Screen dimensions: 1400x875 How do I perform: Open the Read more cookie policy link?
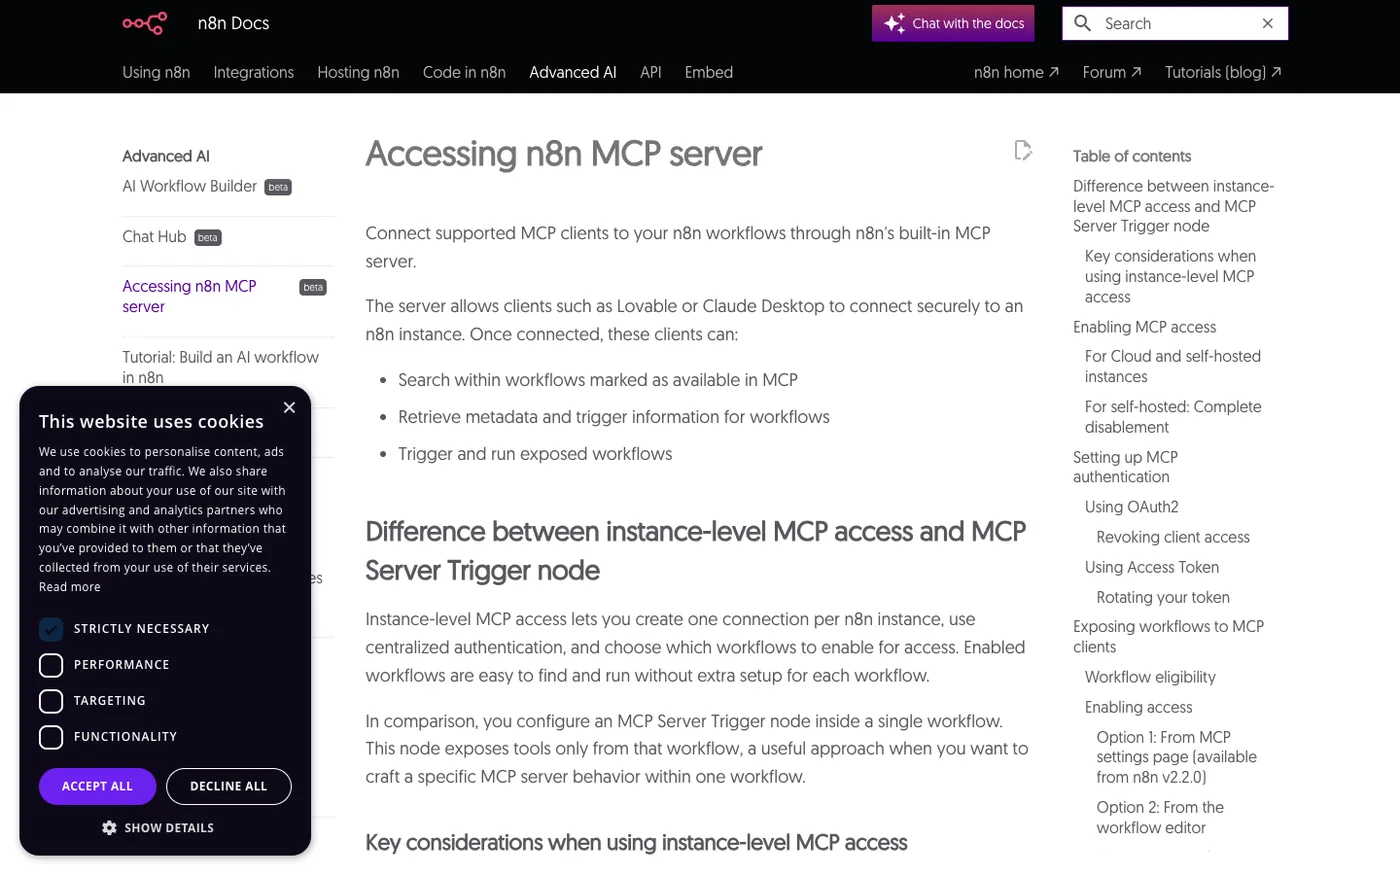(69, 586)
